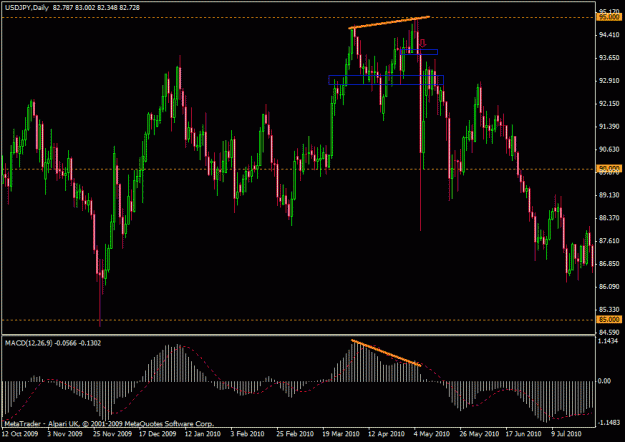Click the 12 Oct 2009 date label
The image size is (625, 442).
[x=20, y=434]
